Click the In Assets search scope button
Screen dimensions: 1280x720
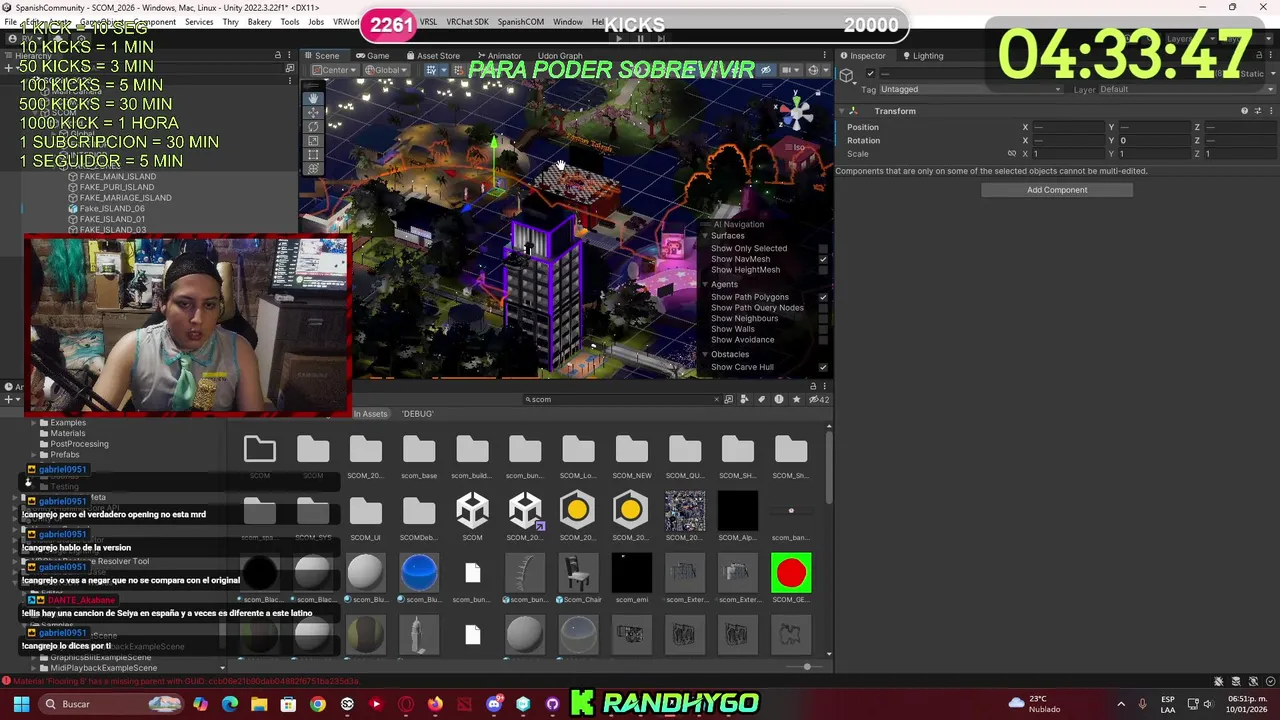370,414
